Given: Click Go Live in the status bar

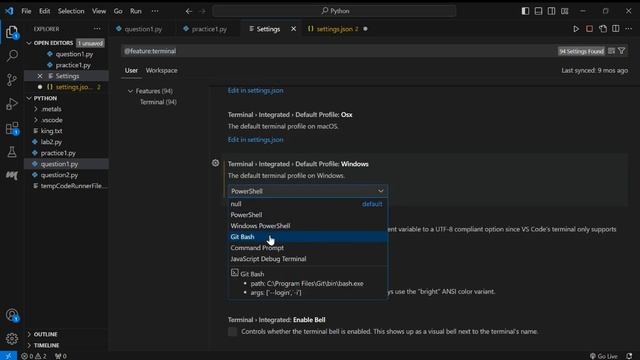Looking at the screenshot, I should (x=604, y=356).
